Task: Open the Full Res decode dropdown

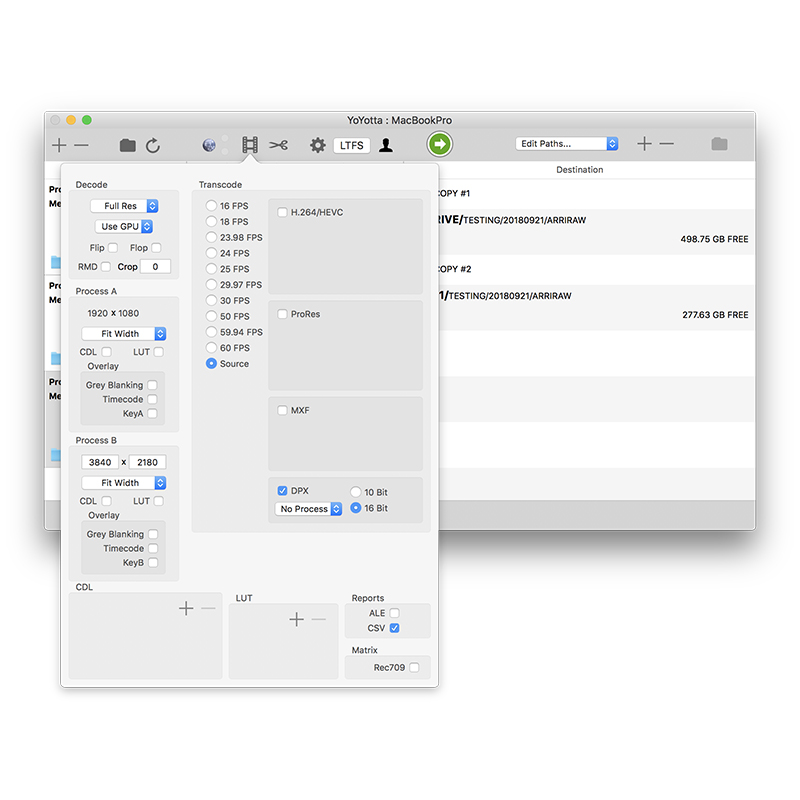Action: pos(124,206)
